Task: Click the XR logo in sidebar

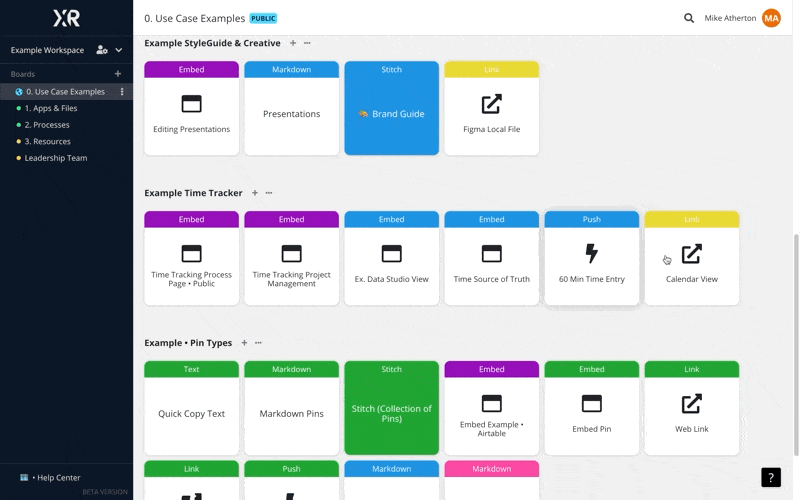Action: tap(66, 18)
